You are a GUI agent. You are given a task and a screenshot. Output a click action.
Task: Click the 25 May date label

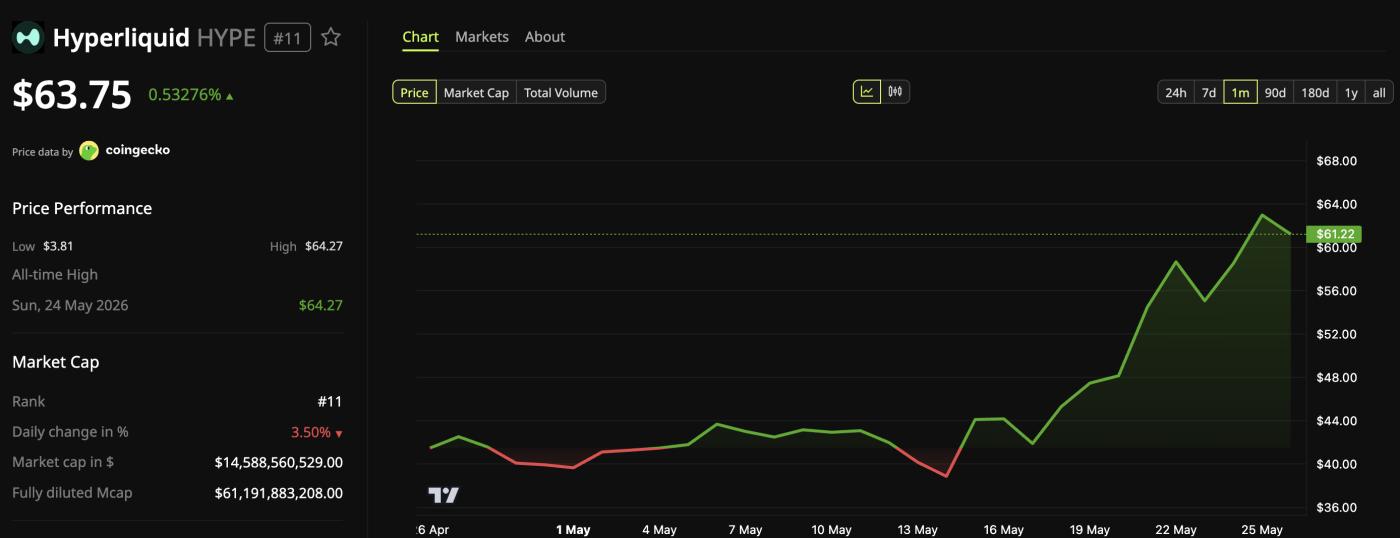(1262, 530)
